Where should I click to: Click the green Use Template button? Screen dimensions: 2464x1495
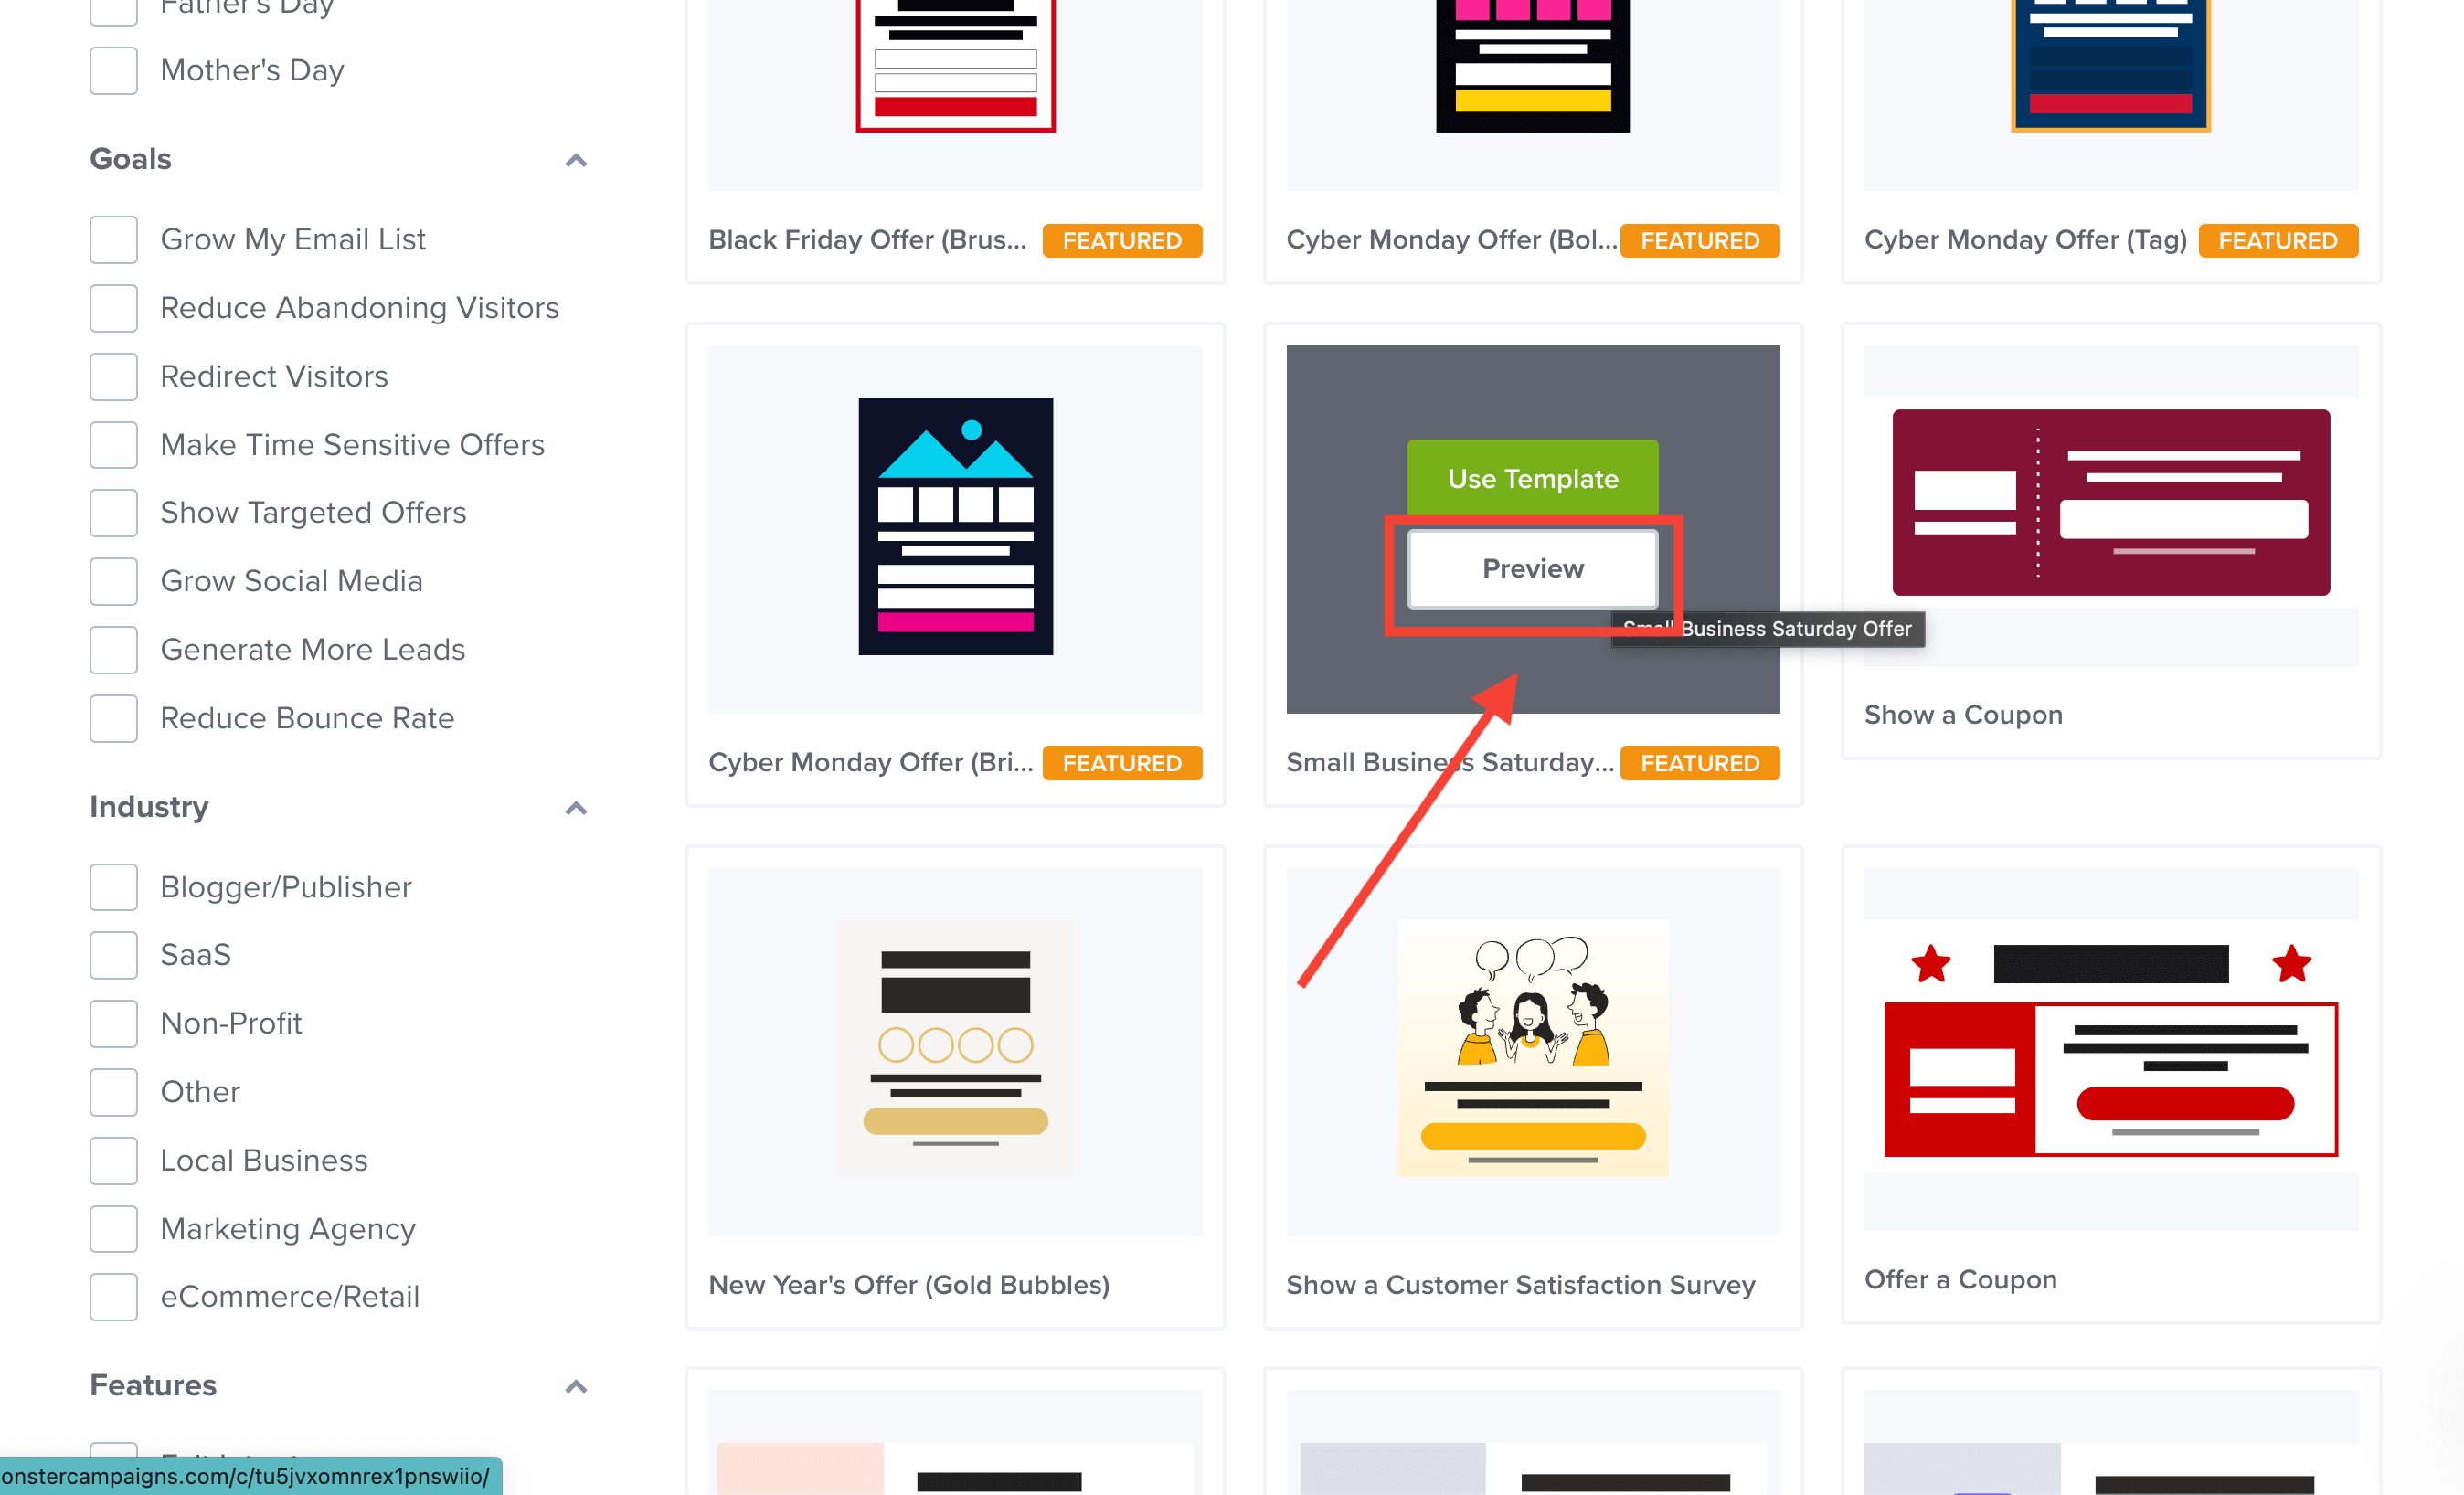pos(1532,478)
